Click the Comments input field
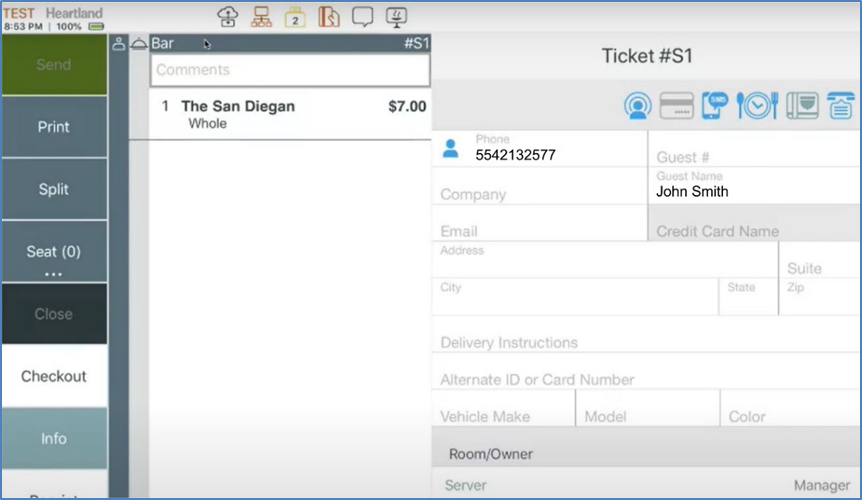Screen dimensions: 862x500 pyautogui.click(x=290, y=70)
